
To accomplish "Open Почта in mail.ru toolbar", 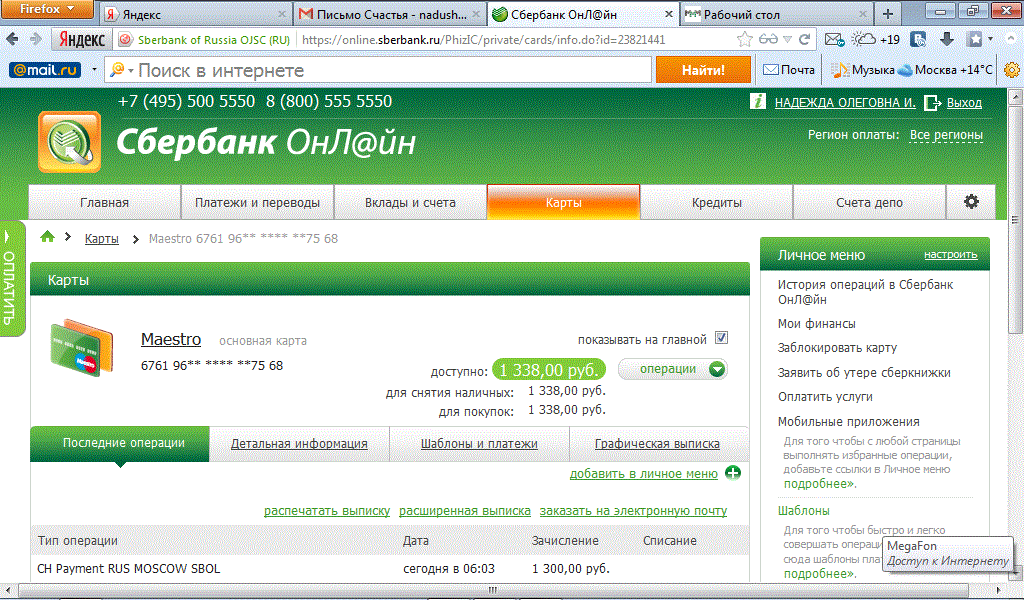I will tap(789, 69).
